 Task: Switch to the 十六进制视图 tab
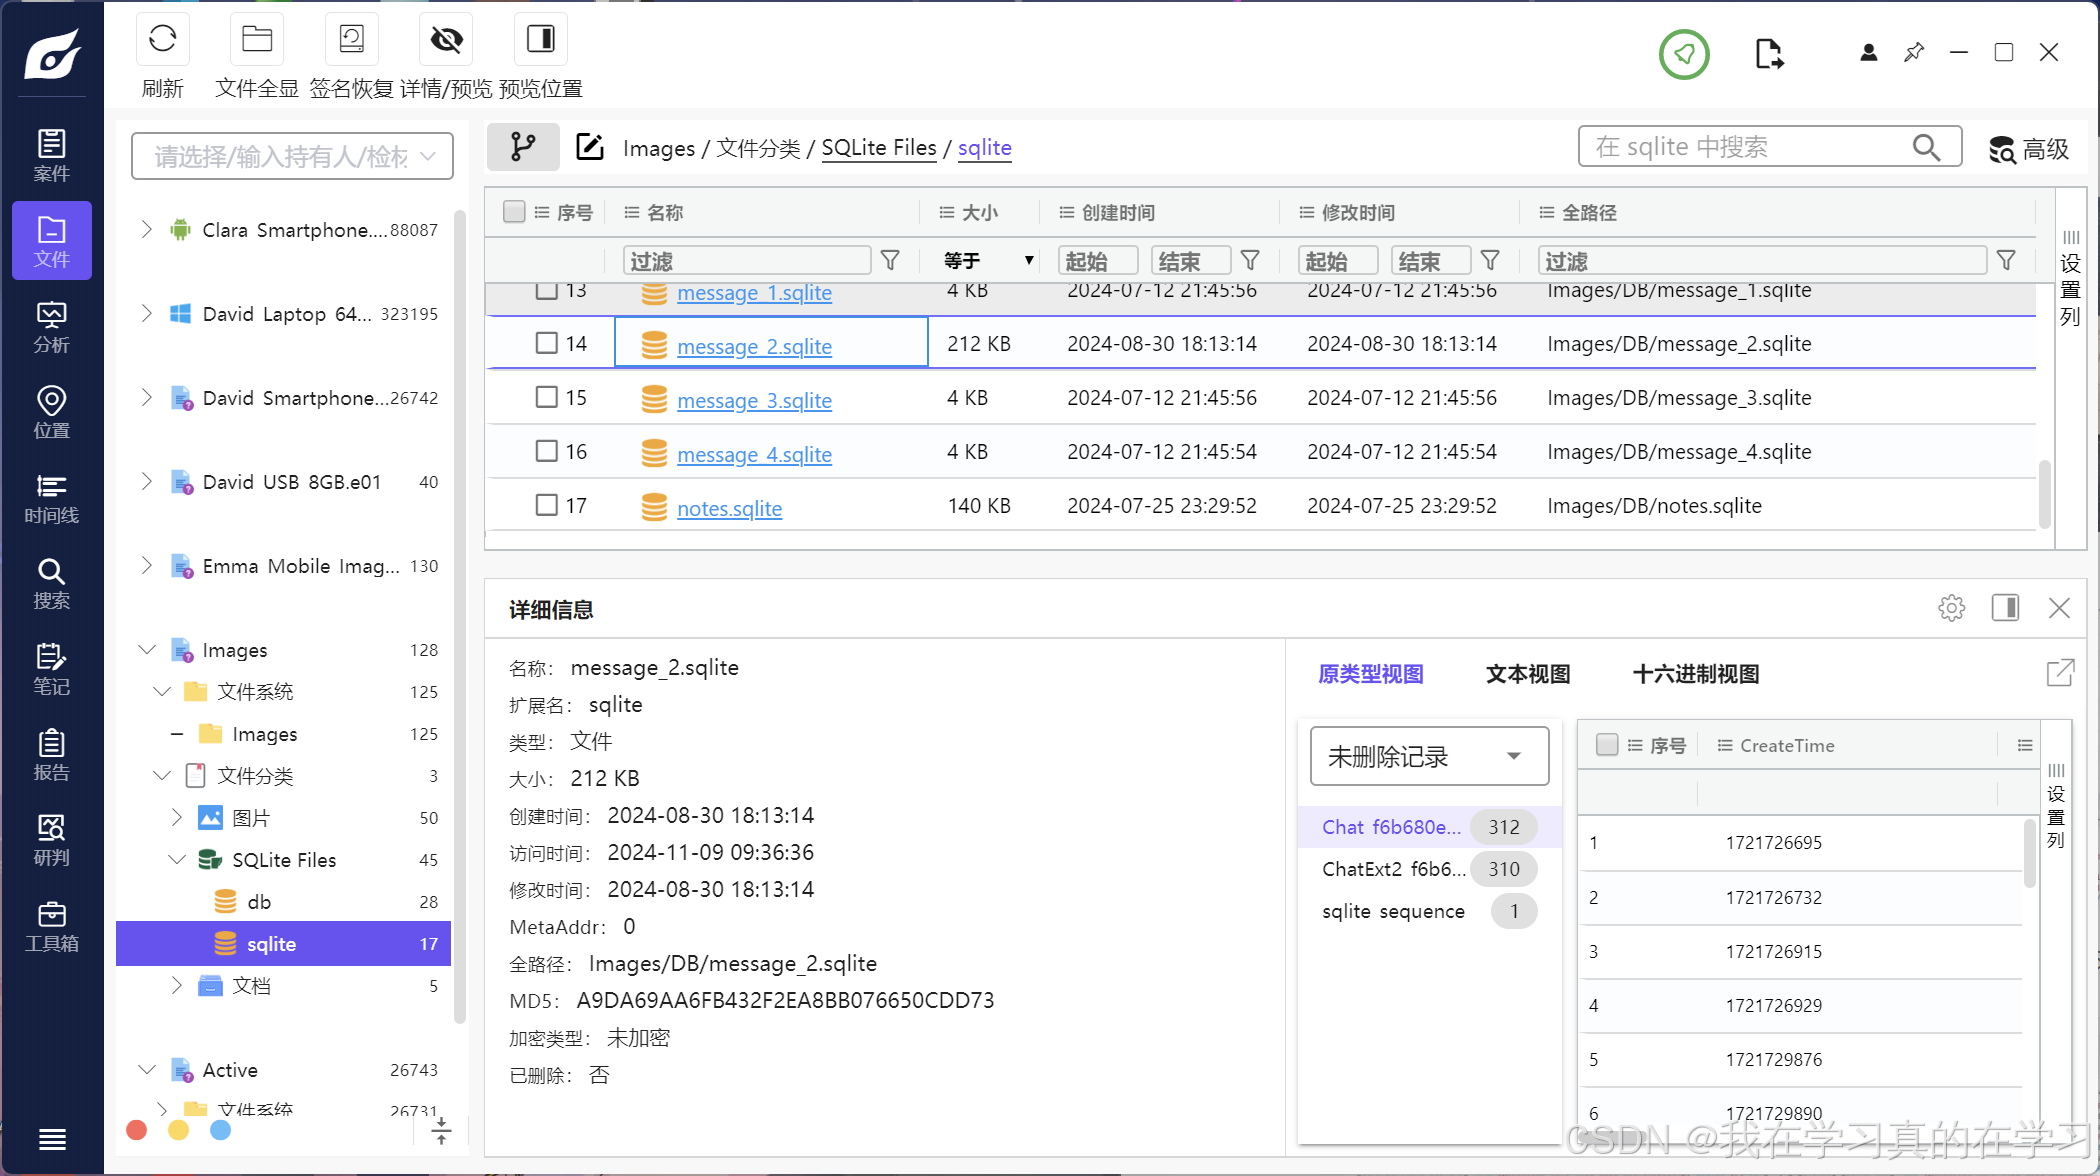[1695, 674]
